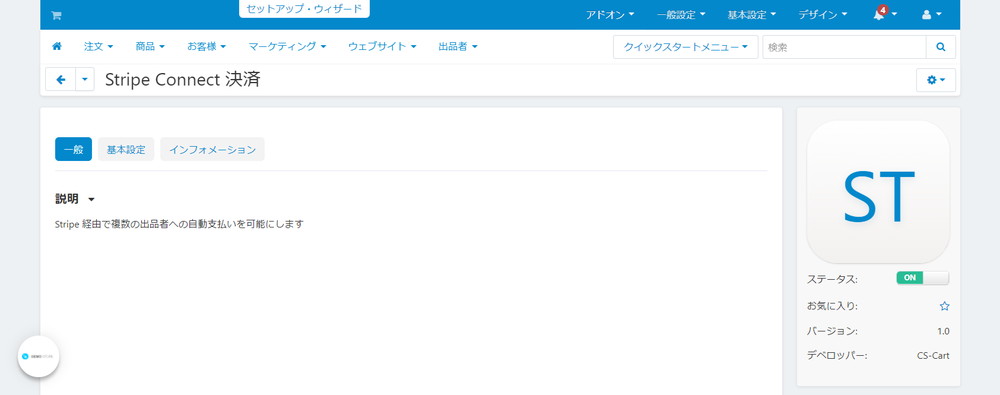Viewport: 1000px width, 395px height.
Task: Click the お気に入り label
Action: pyautogui.click(x=832, y=306)
